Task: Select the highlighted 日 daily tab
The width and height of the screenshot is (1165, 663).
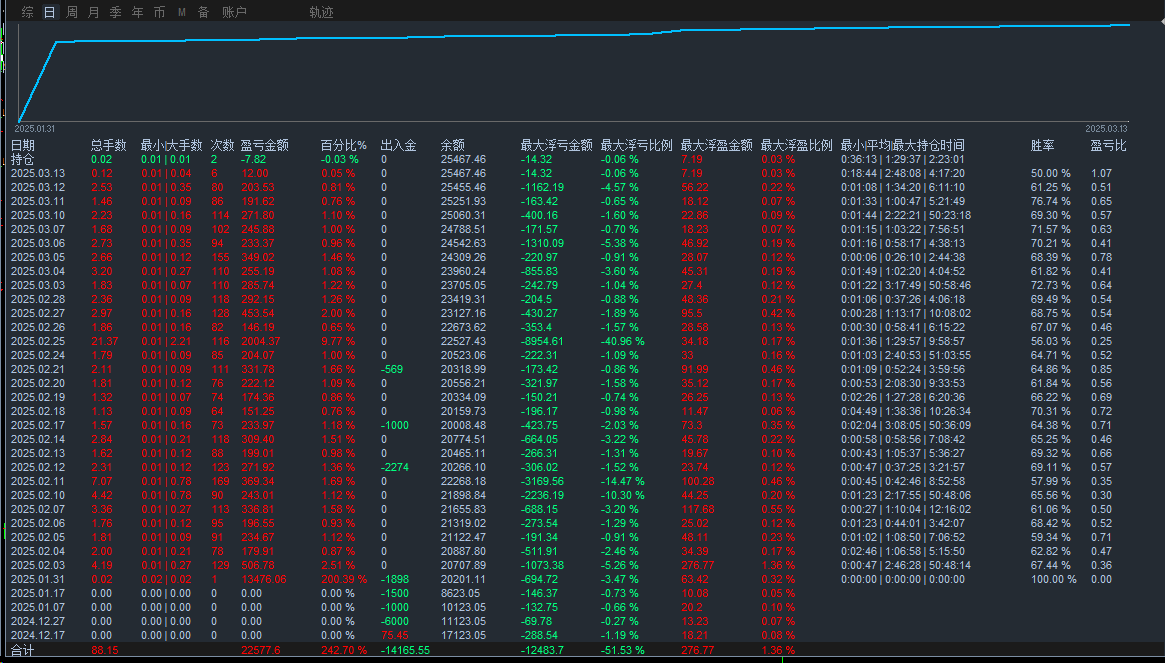Action: click(48, 12)
